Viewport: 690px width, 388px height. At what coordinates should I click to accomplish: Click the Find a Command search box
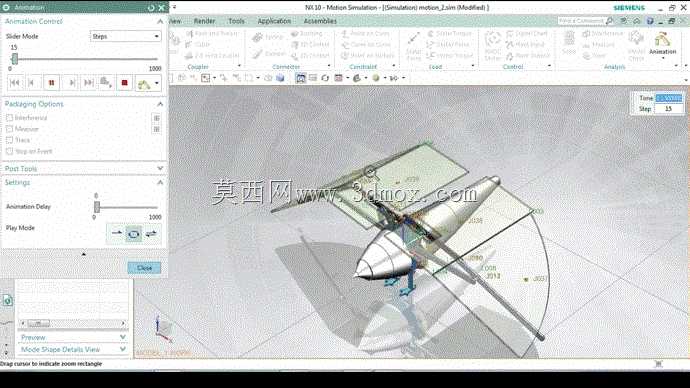click(581, 21)
